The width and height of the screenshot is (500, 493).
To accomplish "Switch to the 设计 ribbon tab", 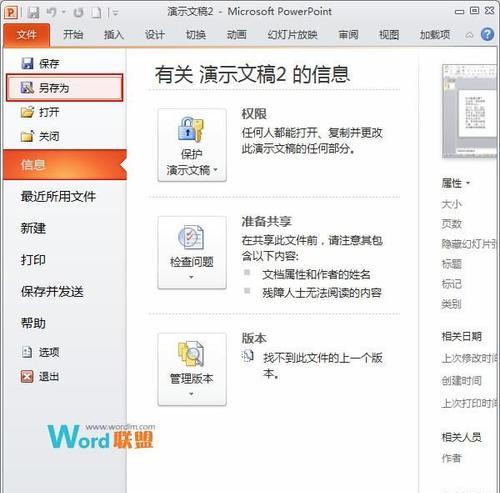I will pyautogui.click(x=155, y=34).
